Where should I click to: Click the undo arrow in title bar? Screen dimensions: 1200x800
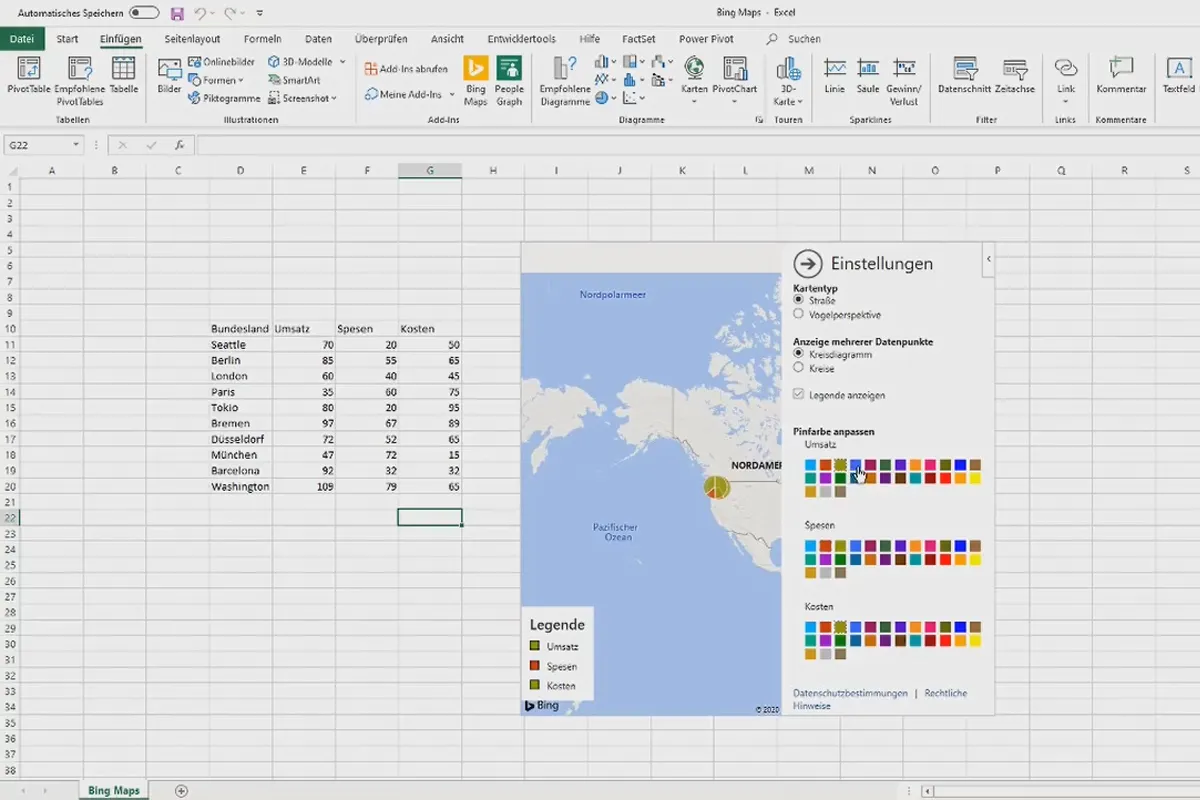coord(201,14)
